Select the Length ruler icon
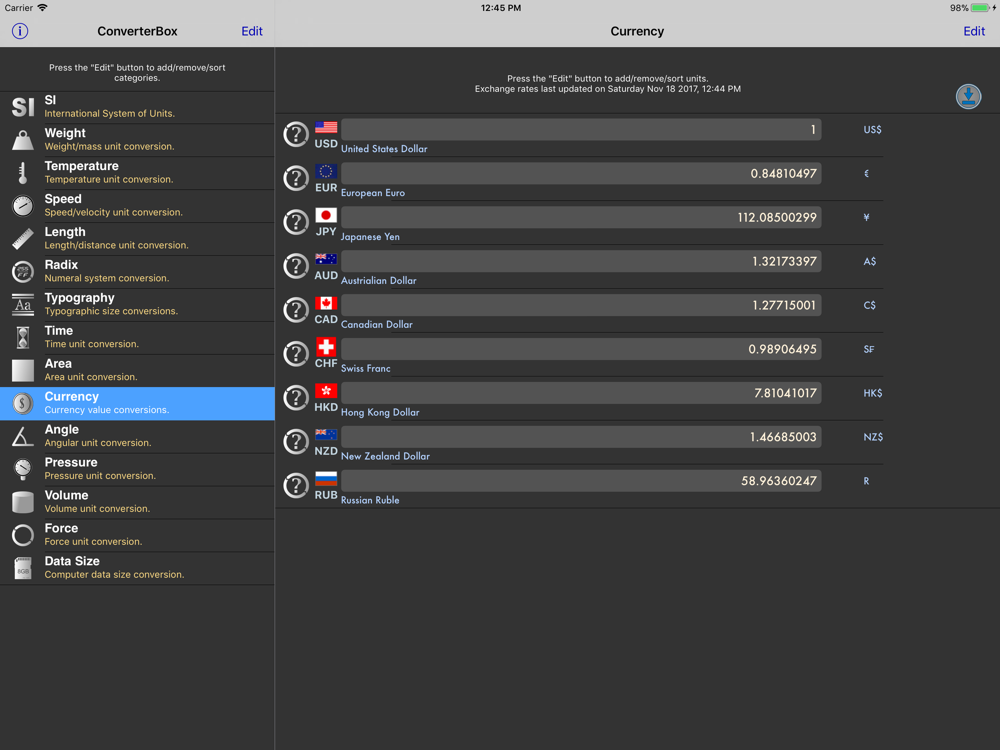 [x=23, y=239]
